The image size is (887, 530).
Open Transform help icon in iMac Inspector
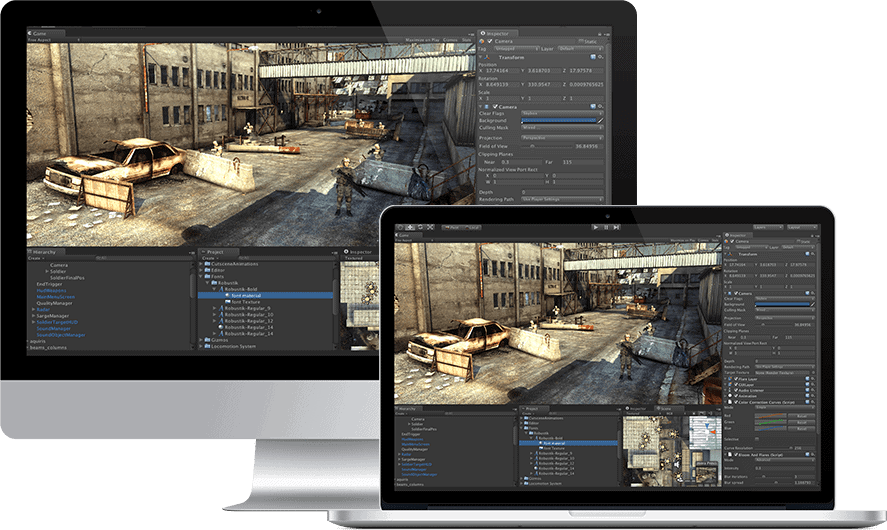tap(593, 57)
